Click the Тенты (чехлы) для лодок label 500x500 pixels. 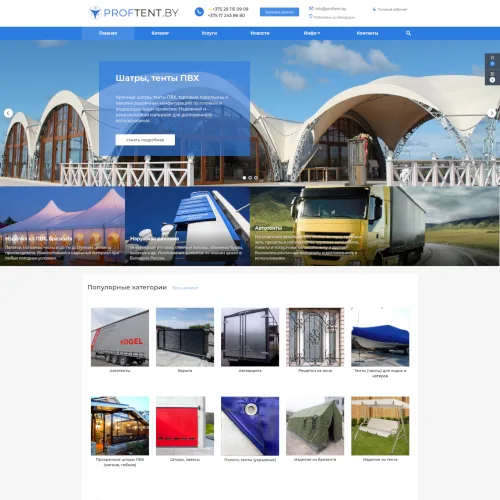pos(380,373)
